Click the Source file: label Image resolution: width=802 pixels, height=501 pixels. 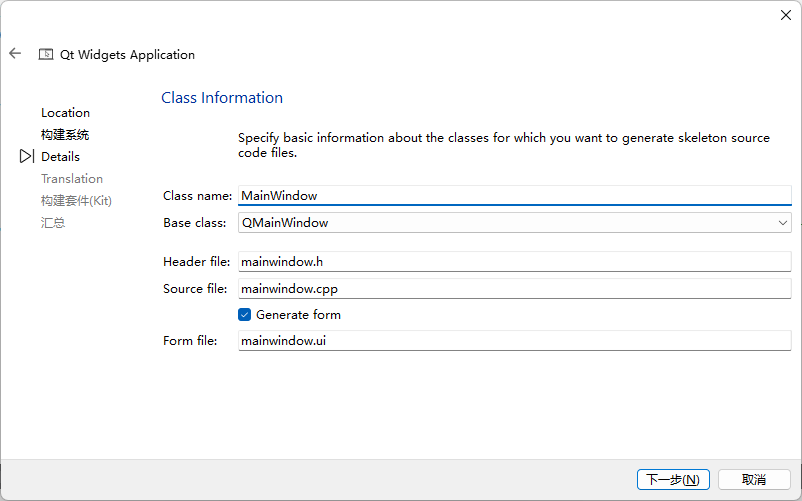point(195,289)
